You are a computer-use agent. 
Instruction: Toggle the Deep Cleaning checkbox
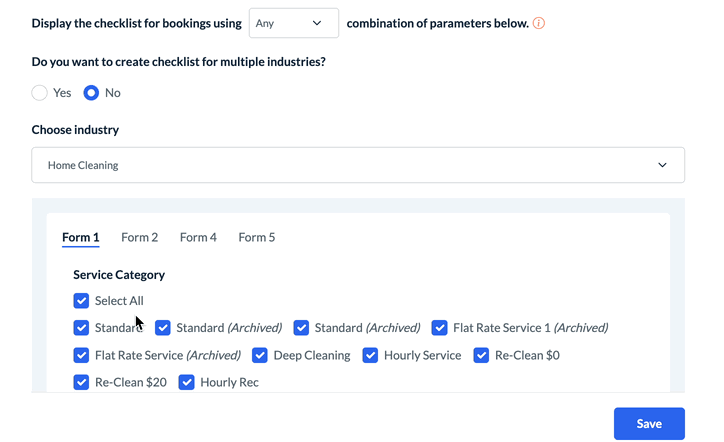click(260, 355)
